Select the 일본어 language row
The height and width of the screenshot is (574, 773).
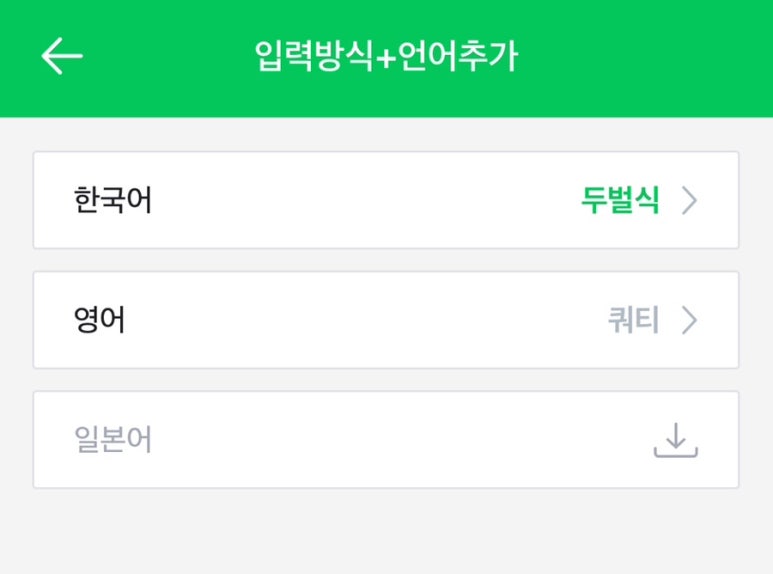point(386,440)
